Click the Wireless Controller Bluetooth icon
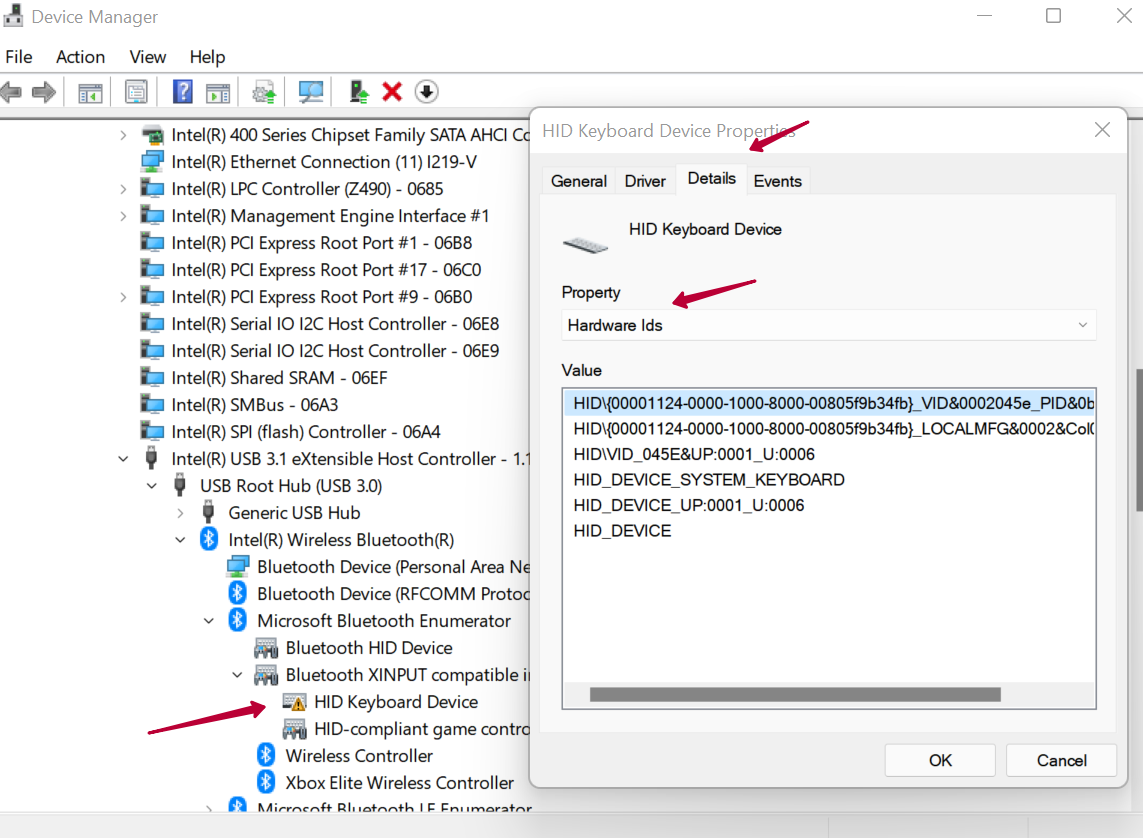 (x=266, y=755)
